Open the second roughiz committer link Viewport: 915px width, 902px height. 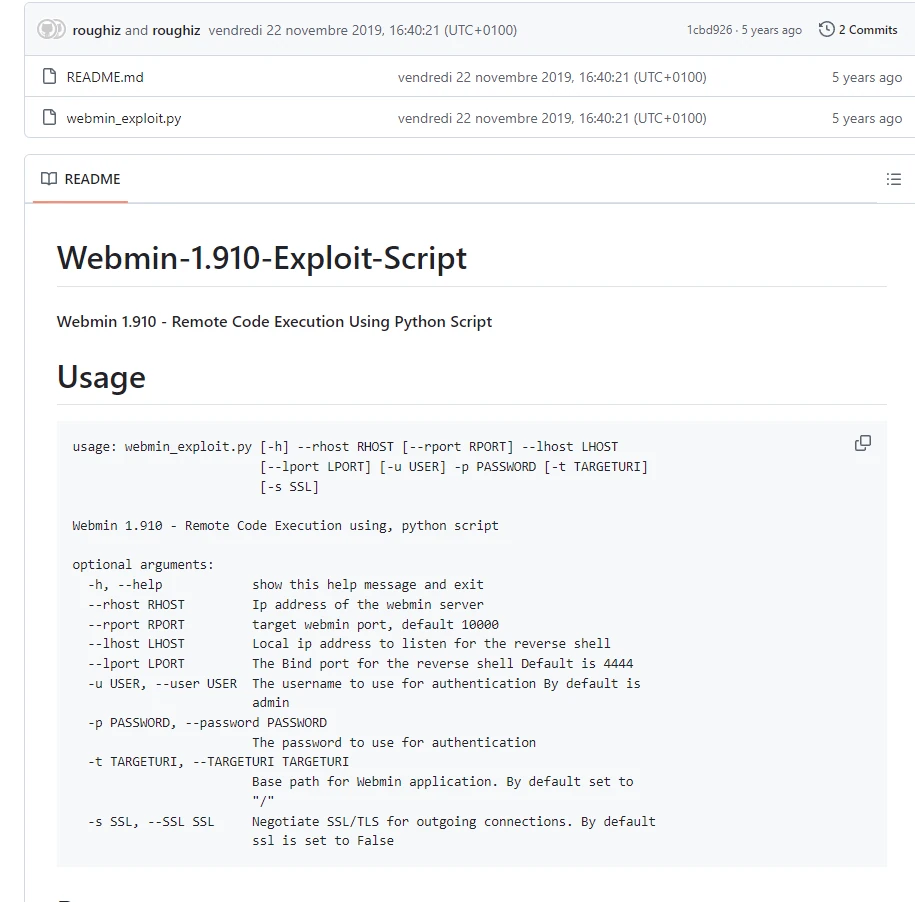click(176, 30)
